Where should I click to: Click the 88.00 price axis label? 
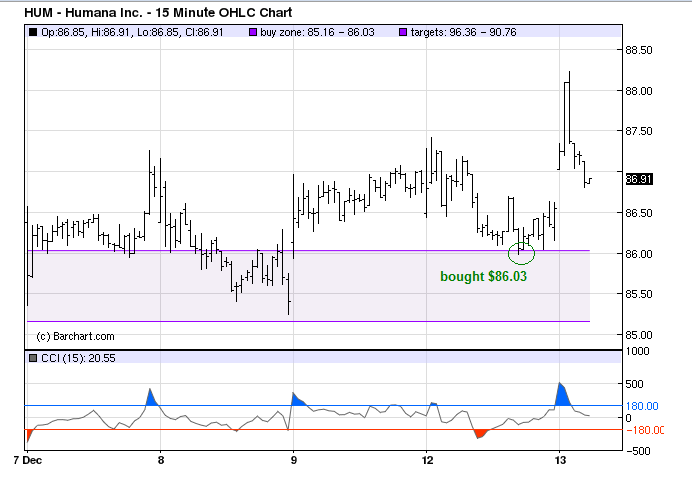pos(639,91)
